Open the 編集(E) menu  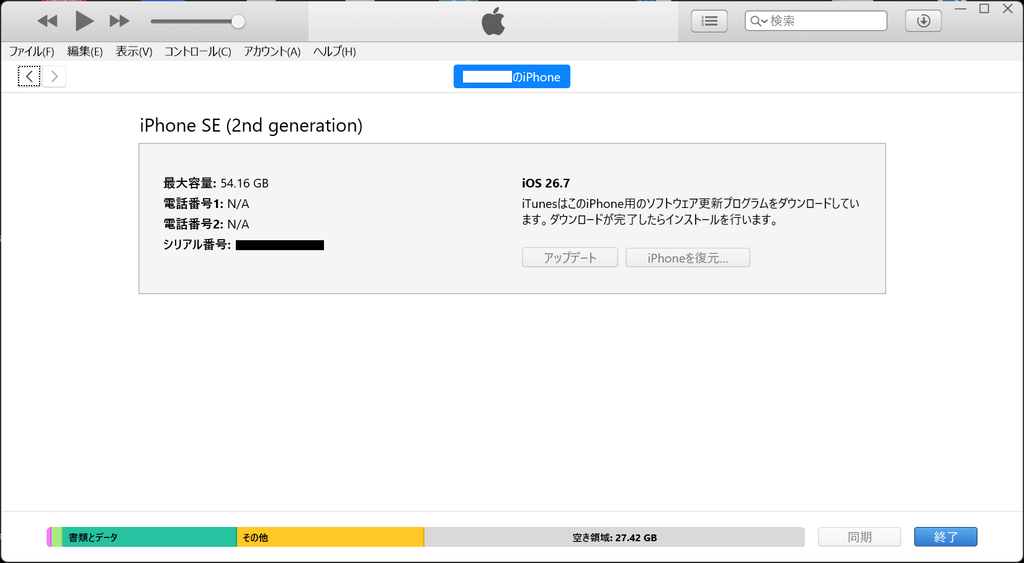click(x=85, y=52)
